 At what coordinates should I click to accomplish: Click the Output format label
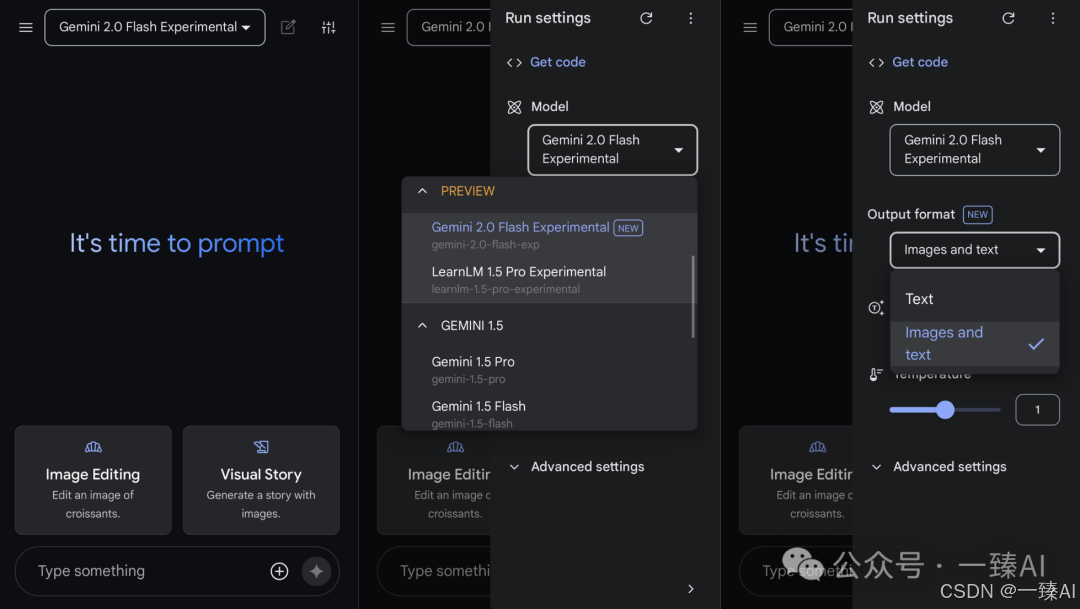[911, 215]
